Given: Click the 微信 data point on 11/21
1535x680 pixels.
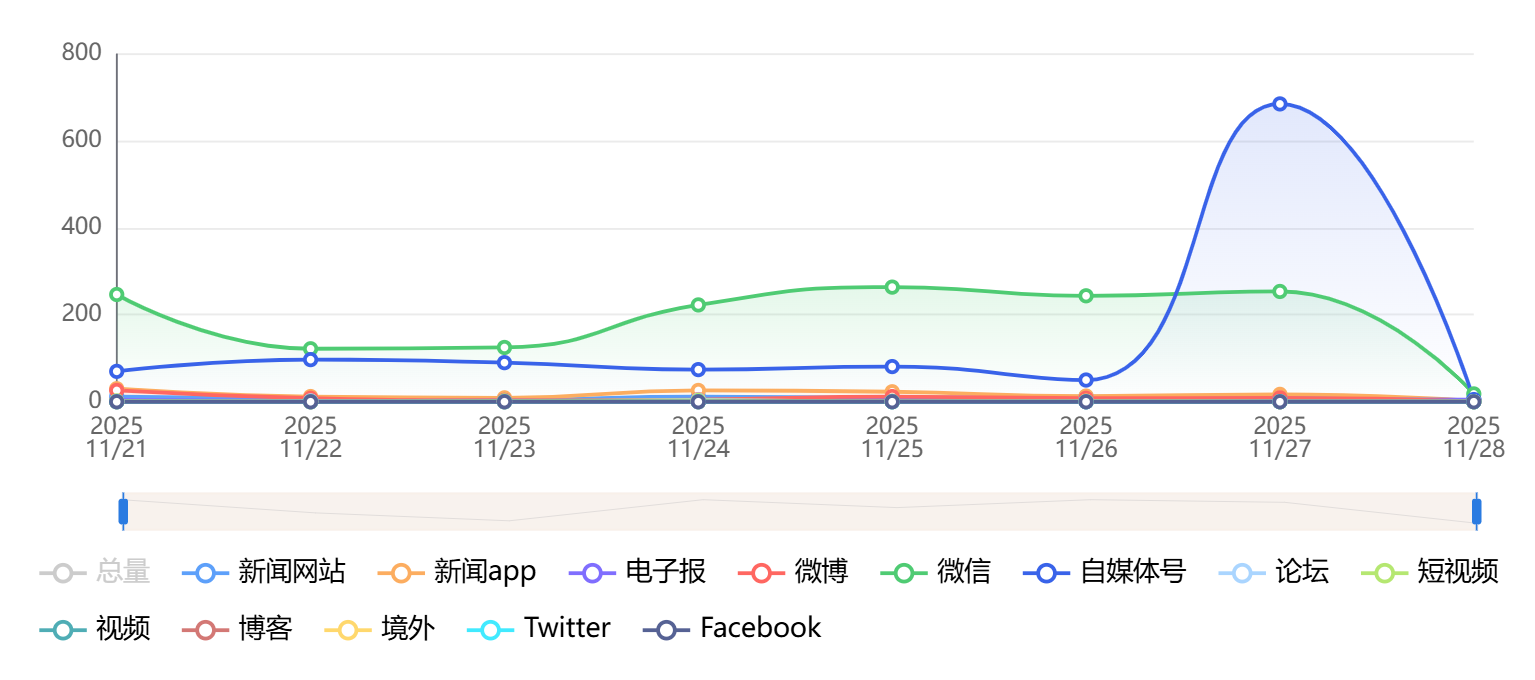Looking at the screenshot, I should pos(117,295).
